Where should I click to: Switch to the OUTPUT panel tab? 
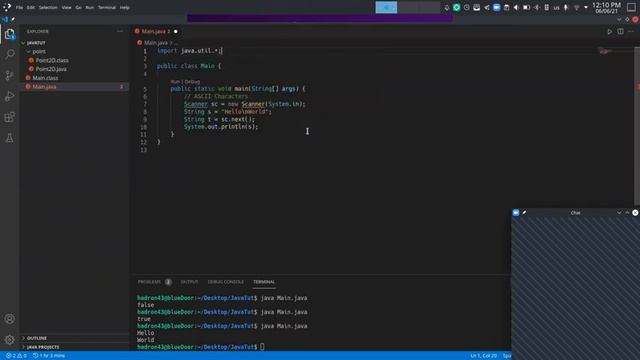point(189,282)
